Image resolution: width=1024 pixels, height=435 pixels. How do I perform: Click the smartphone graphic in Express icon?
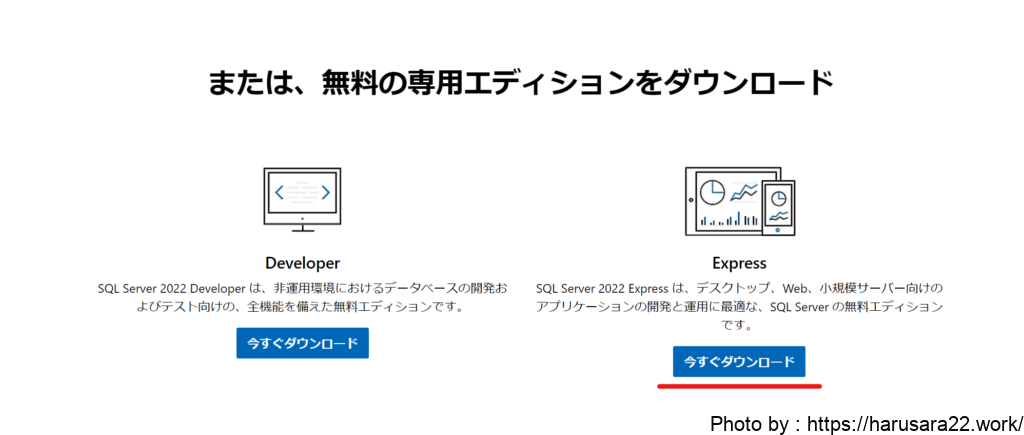point(778,207)
